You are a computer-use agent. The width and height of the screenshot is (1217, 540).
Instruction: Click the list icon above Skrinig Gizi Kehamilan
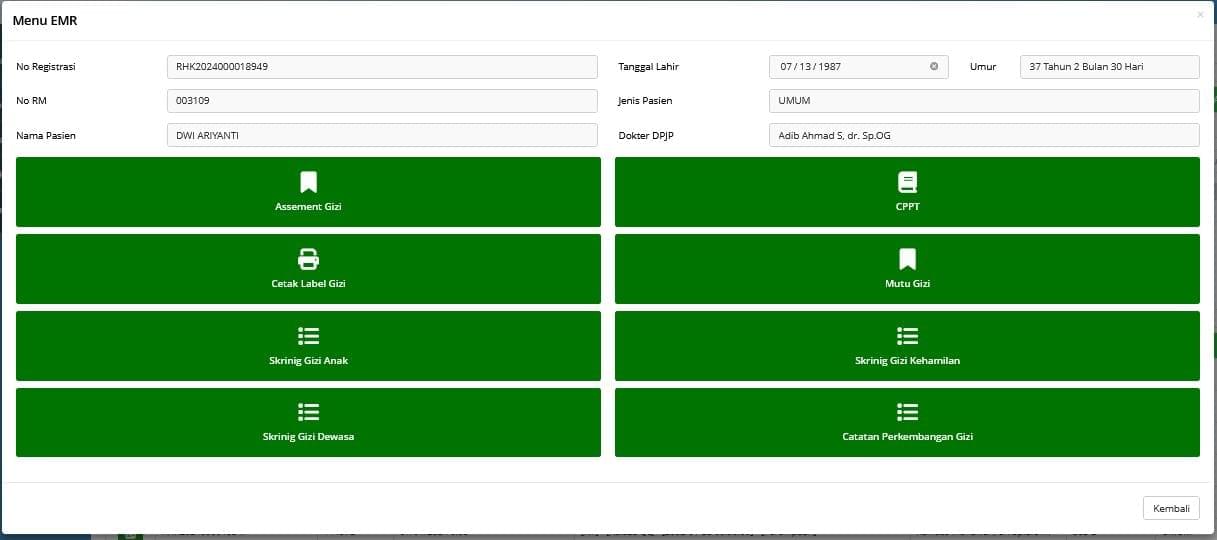[x=907, y=336]
